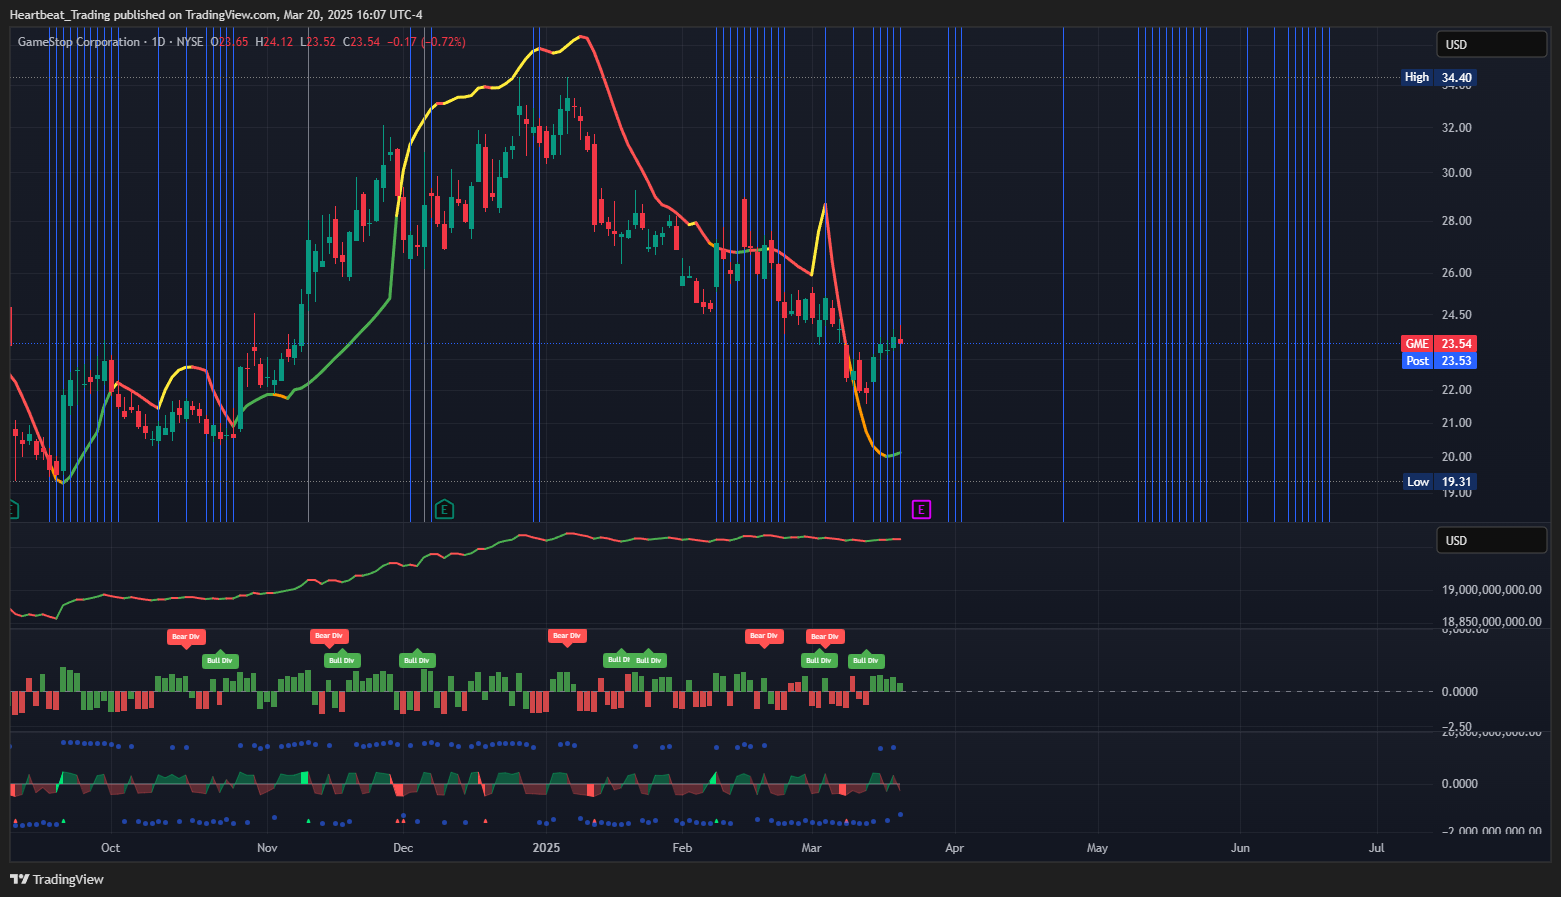Click the Low 19.31 price label
The width and height of the screenshot is (1561, 897).
pyautogui.click(x=1440, y=481)
